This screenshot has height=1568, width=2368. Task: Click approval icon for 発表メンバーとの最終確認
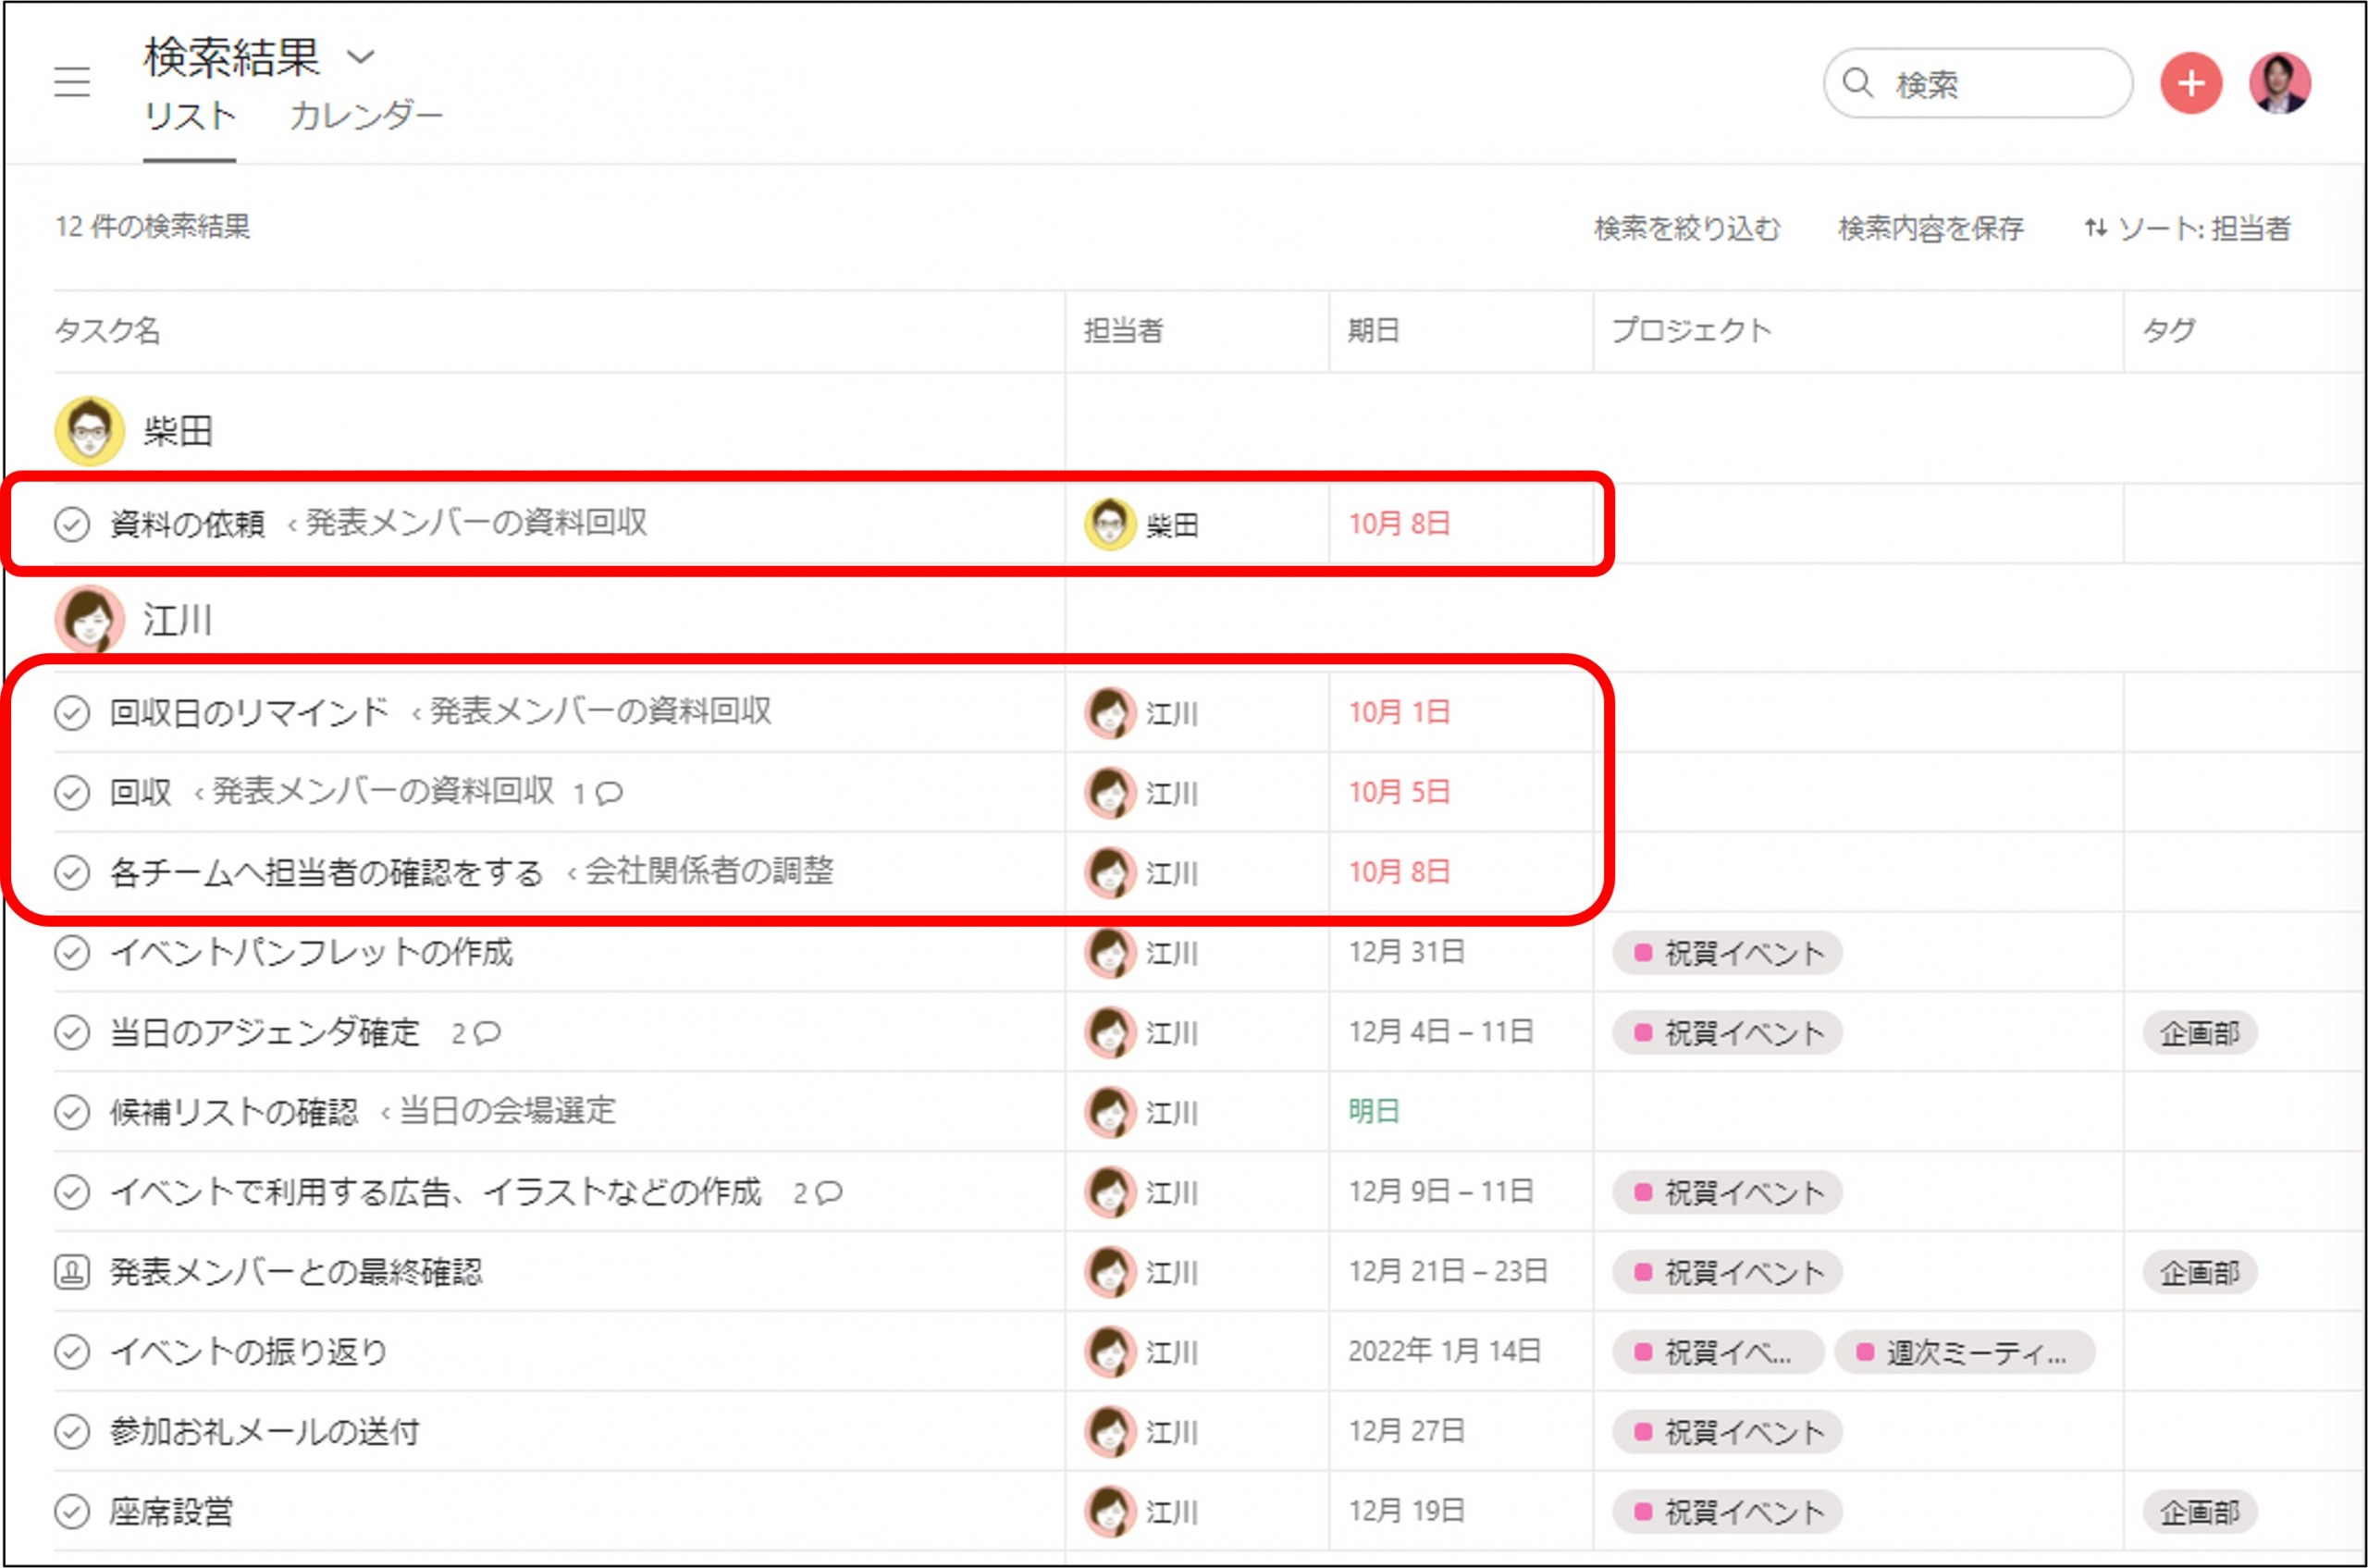click(x=72, y=1272)
